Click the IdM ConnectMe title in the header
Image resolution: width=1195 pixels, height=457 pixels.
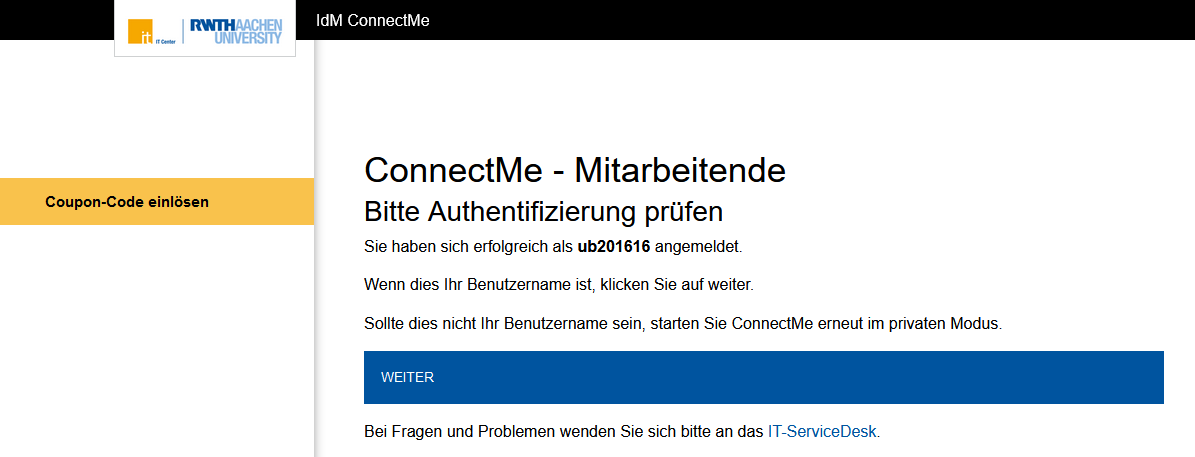pos(372,20)
